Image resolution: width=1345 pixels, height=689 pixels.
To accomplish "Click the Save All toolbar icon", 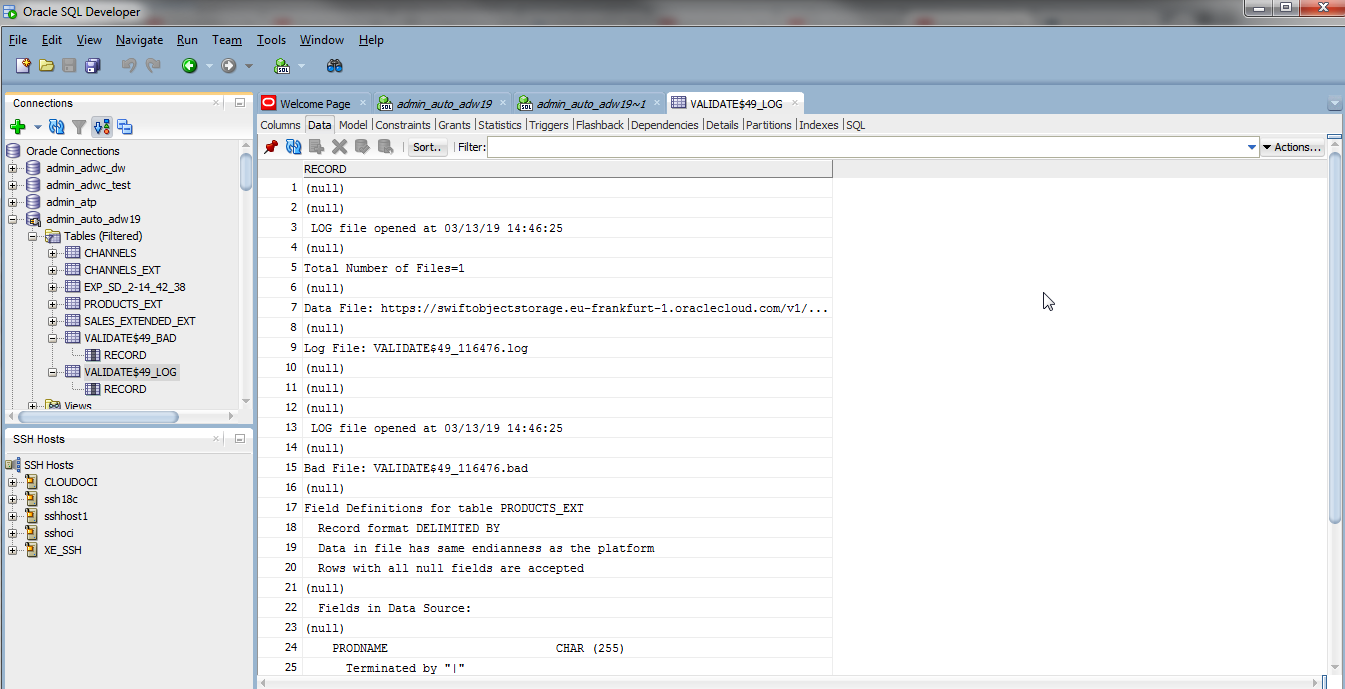I will click(93, 66).
